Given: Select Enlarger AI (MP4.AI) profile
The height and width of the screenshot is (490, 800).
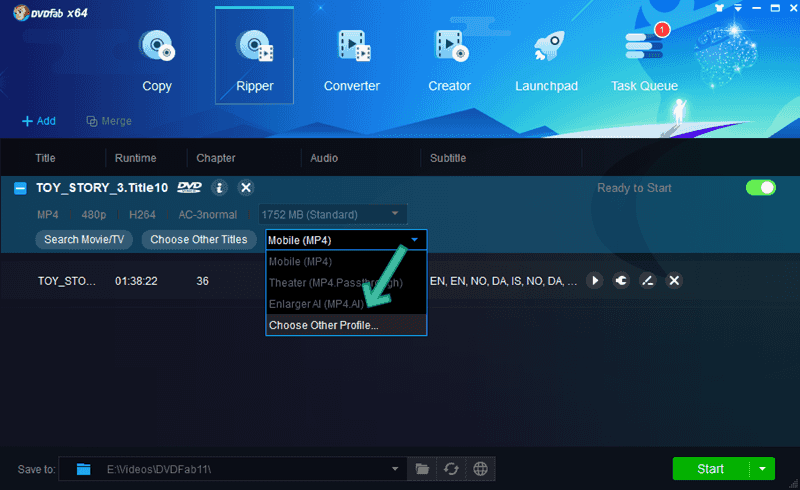Looking at the screenshot, I should [346, 304].
